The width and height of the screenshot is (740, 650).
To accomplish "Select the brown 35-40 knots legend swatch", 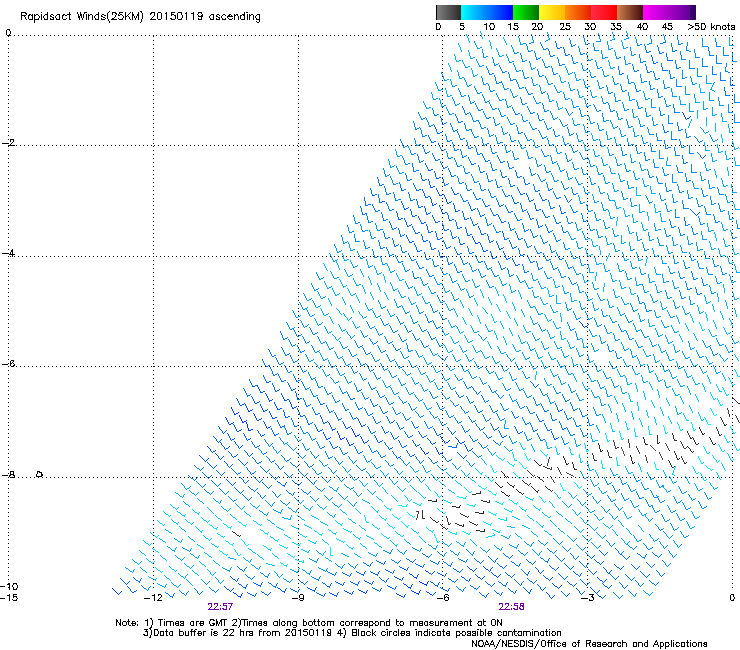I will point(630,12).
